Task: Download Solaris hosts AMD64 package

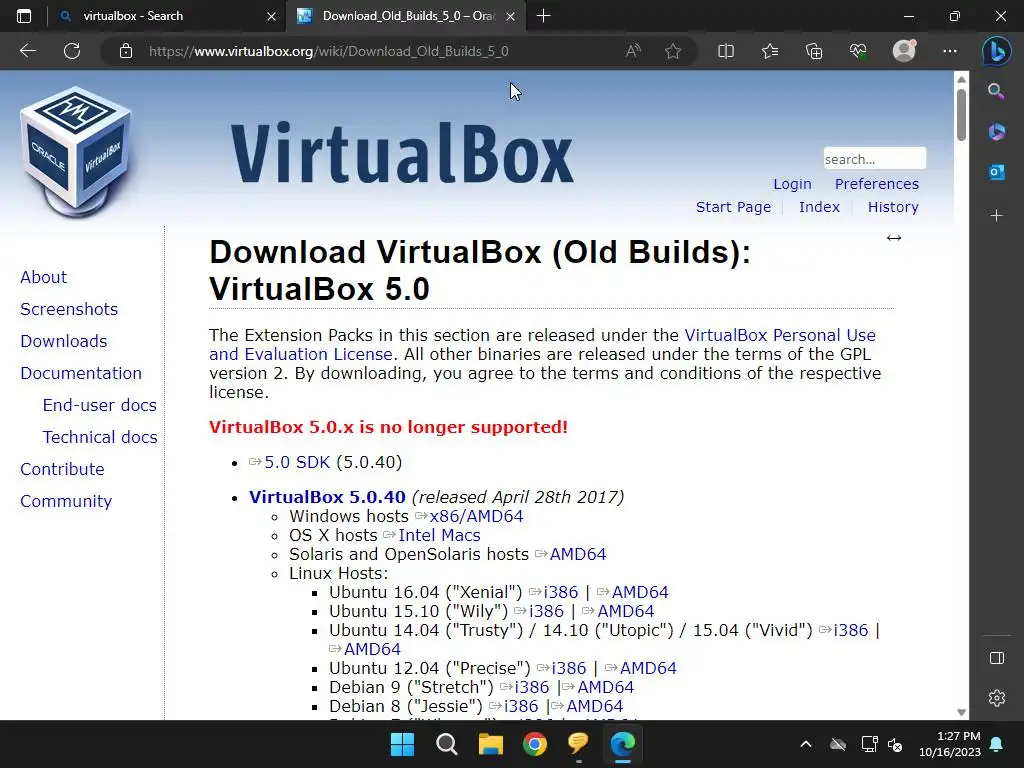Action: click(578, 554)
